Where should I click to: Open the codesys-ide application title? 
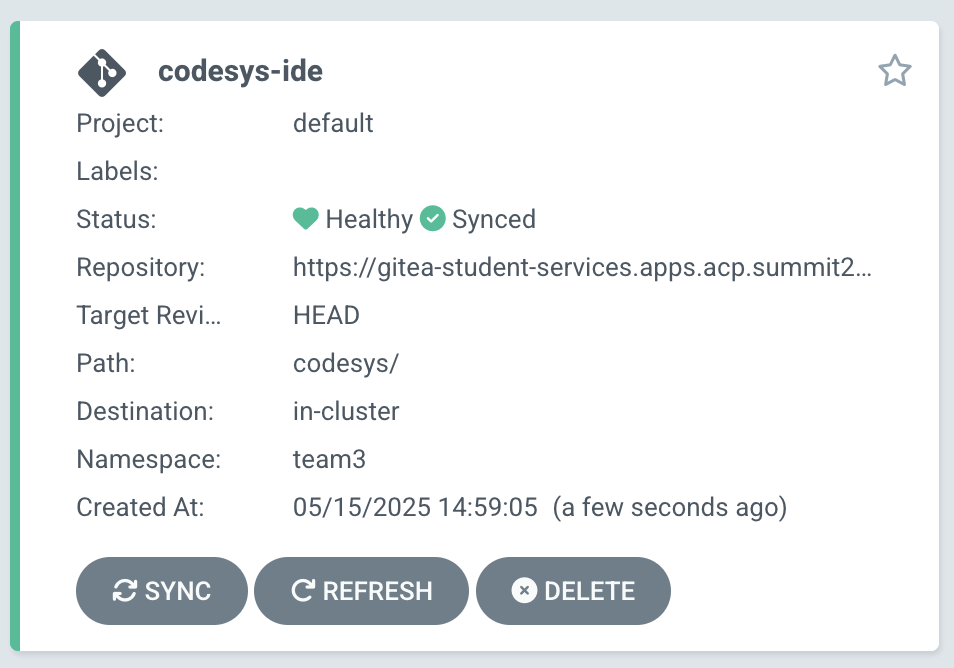240,71
